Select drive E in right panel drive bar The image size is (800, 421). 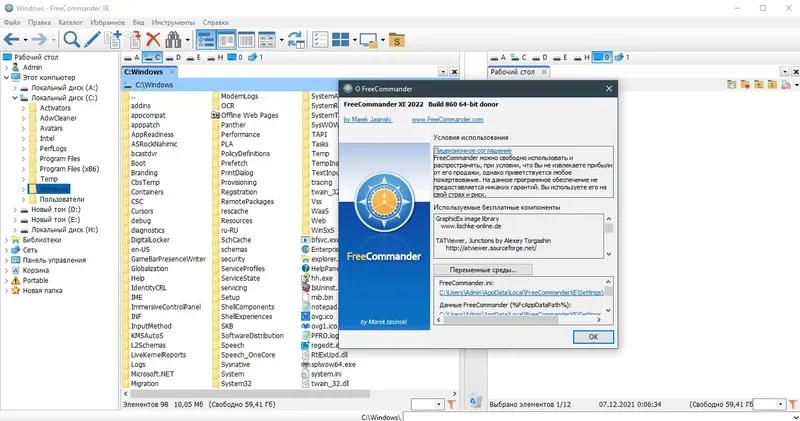coord(559,58)
